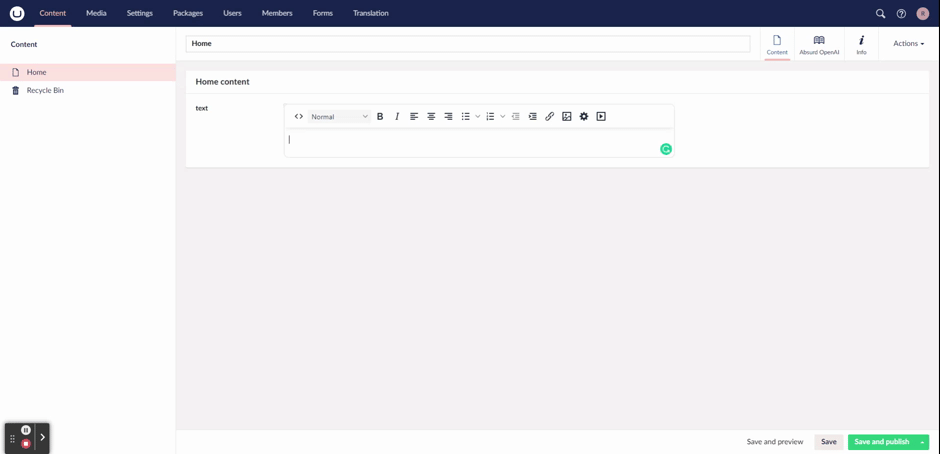
Task: Expand numbered list style options
Action: tap(502, 116)
